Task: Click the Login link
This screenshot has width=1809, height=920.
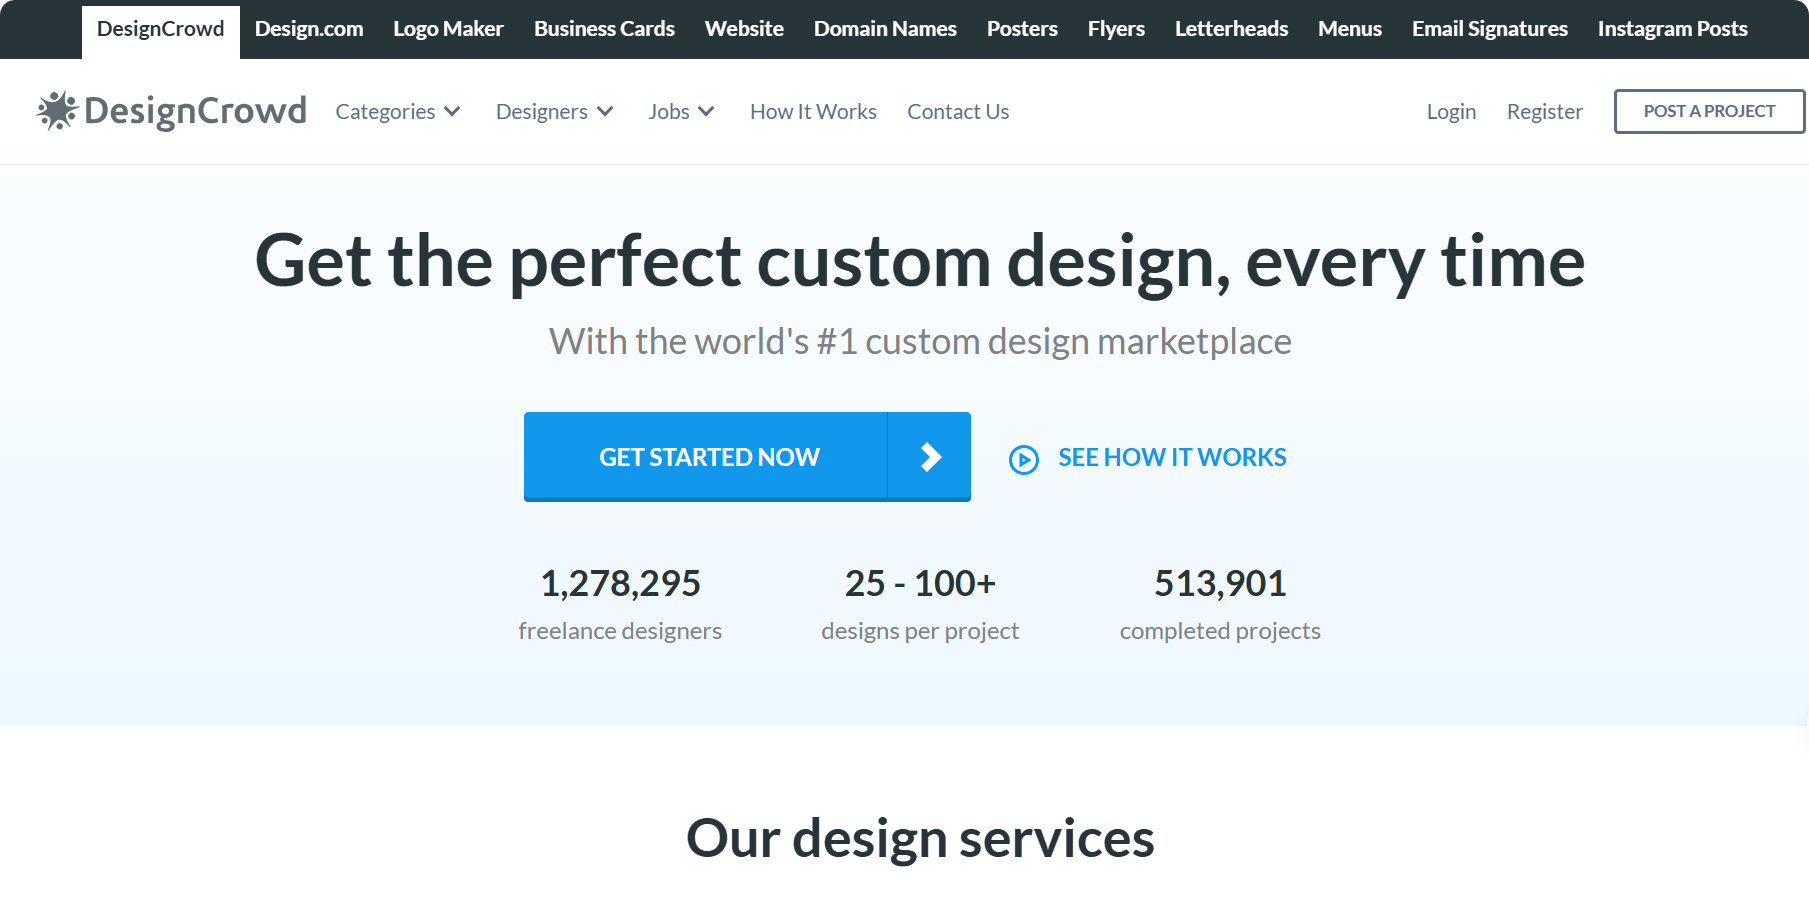Action: click(1451, 112)
